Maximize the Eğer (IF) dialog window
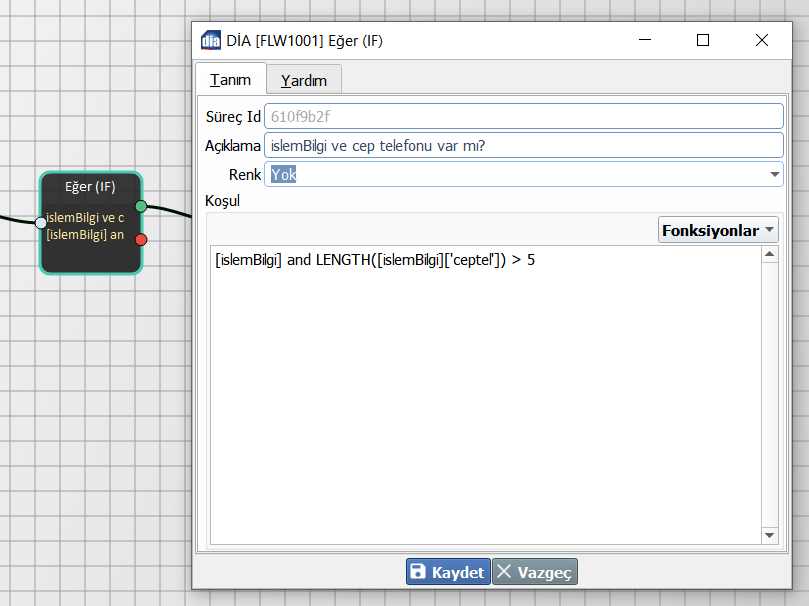The height and width of the screenshot is (606, 809). (703, 40)
